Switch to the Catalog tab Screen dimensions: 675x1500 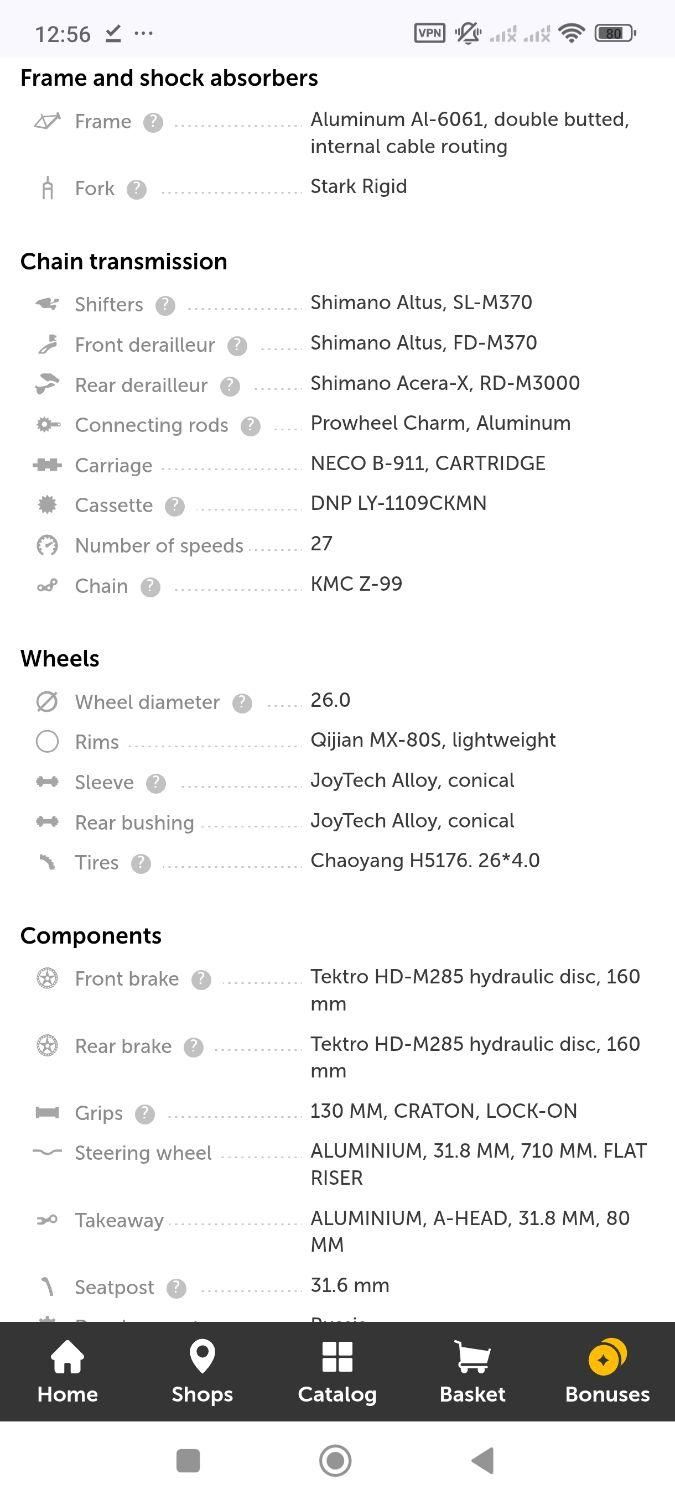[x=337, y=1372]
